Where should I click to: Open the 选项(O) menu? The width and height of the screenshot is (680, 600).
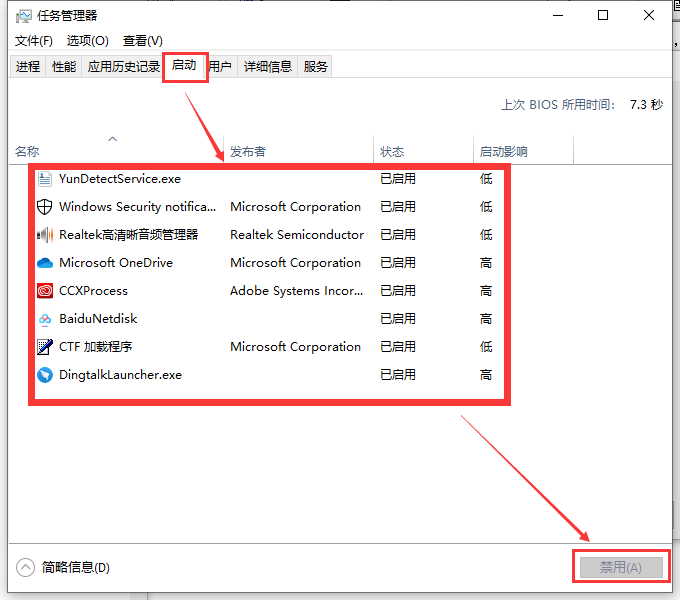(x=87, y=41)
